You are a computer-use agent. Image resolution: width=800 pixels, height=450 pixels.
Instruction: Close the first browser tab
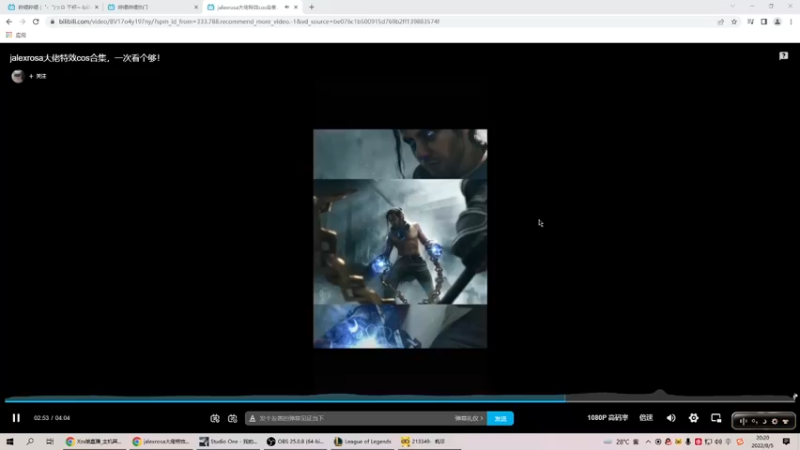tap(96, 7)
